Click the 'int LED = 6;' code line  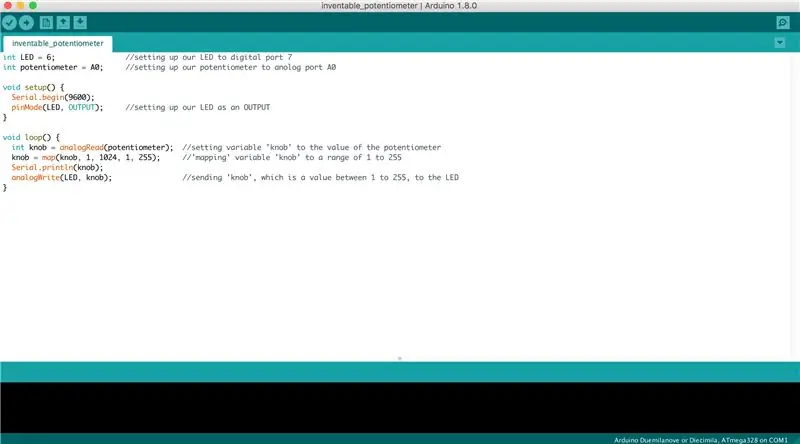click(x=29, y=57)
